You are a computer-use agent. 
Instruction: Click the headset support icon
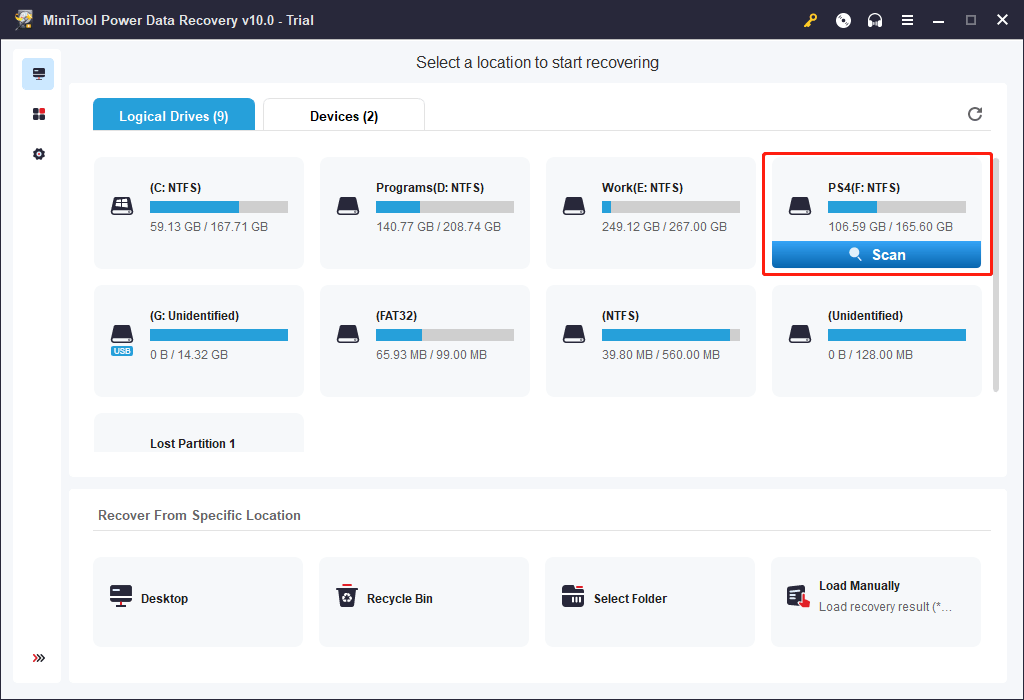[x=875, y=19]
